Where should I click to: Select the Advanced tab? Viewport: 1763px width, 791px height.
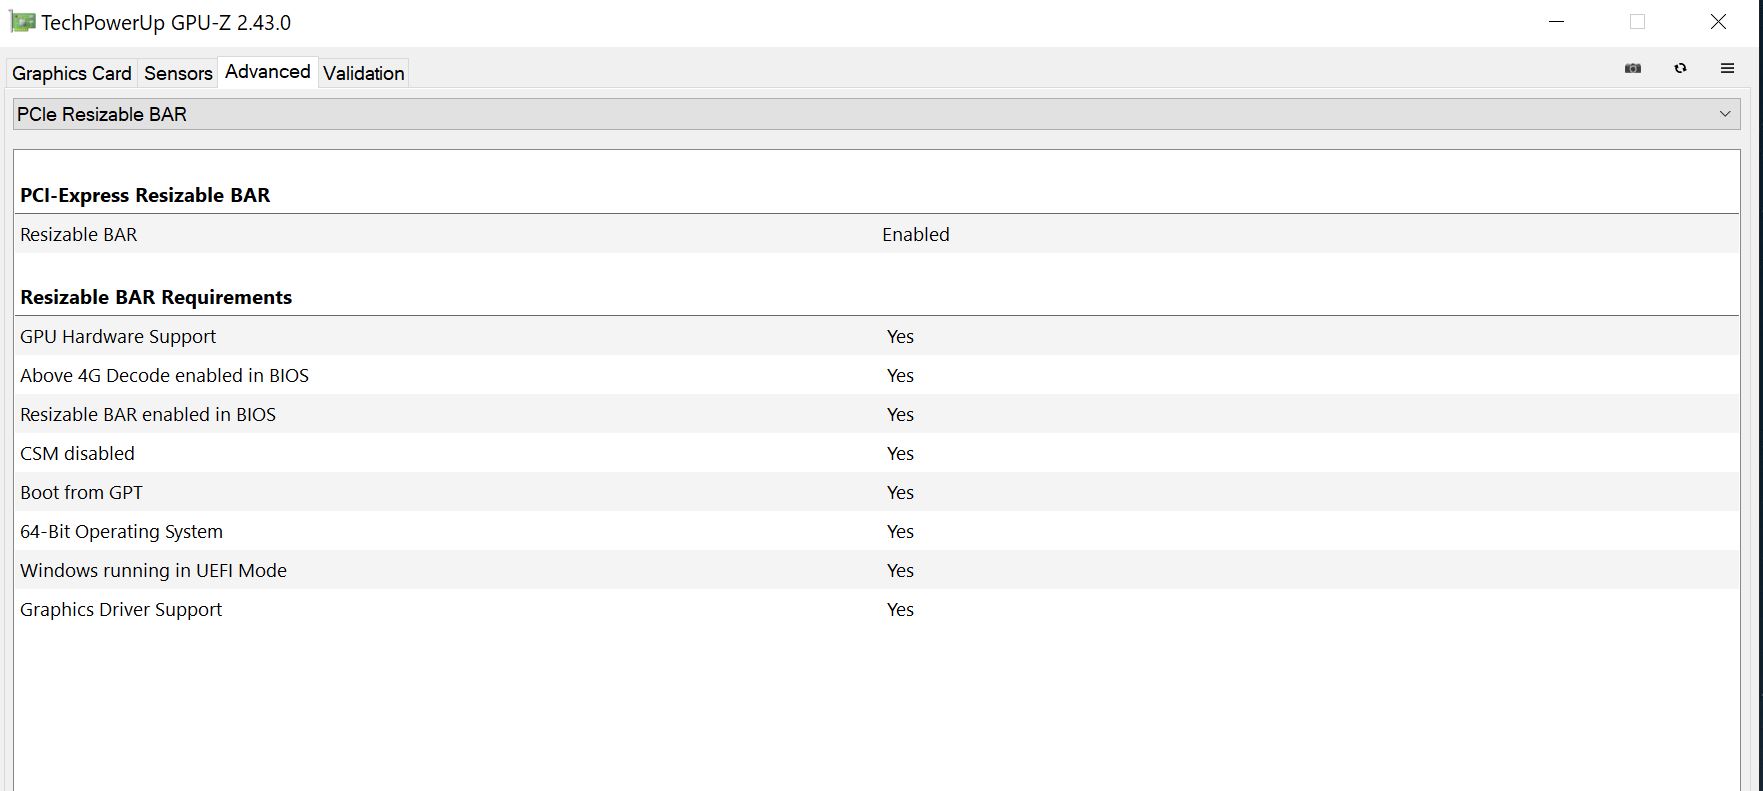[x=268, y=72]
